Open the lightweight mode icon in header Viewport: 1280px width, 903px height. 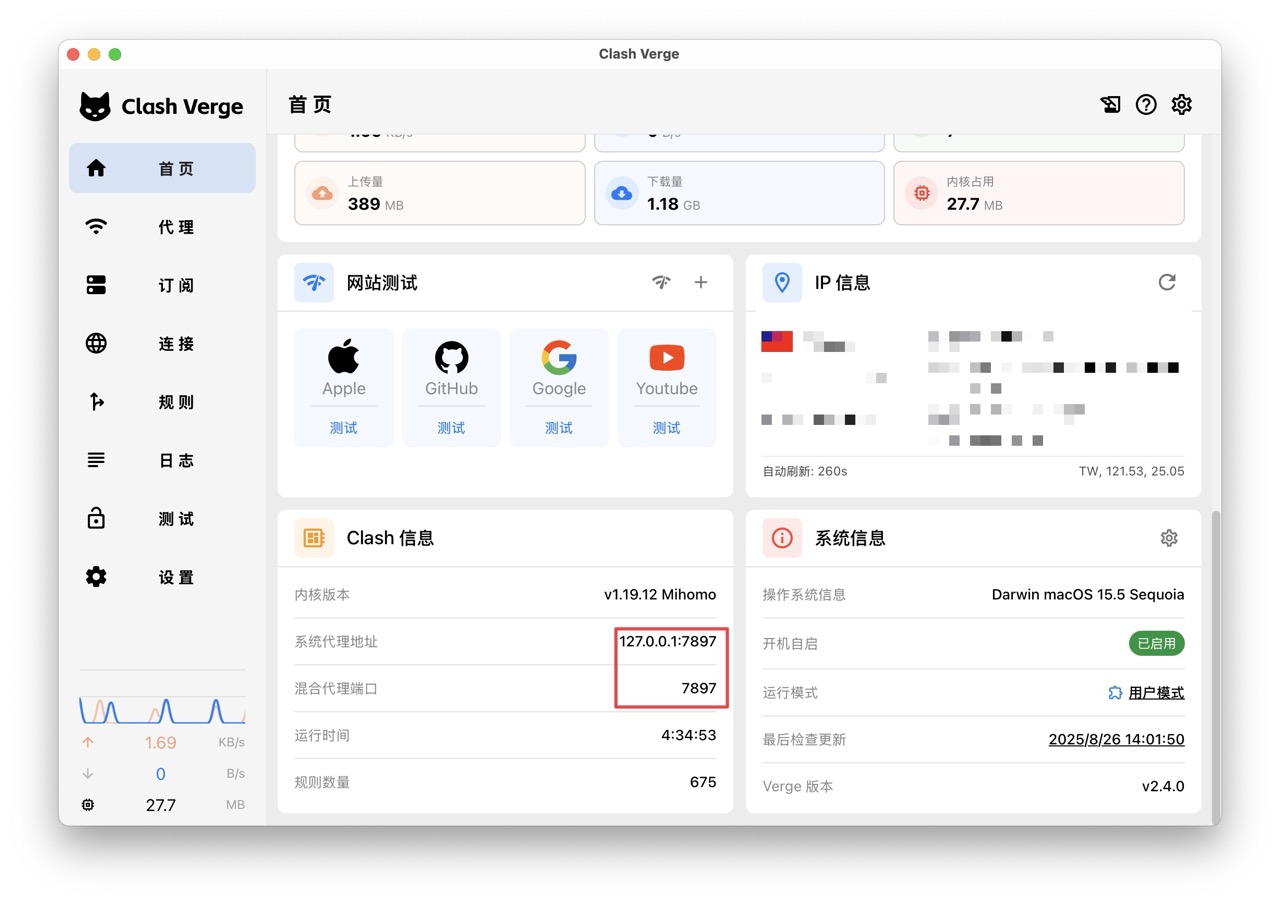pyautogui.click(x=1110, y=104)
